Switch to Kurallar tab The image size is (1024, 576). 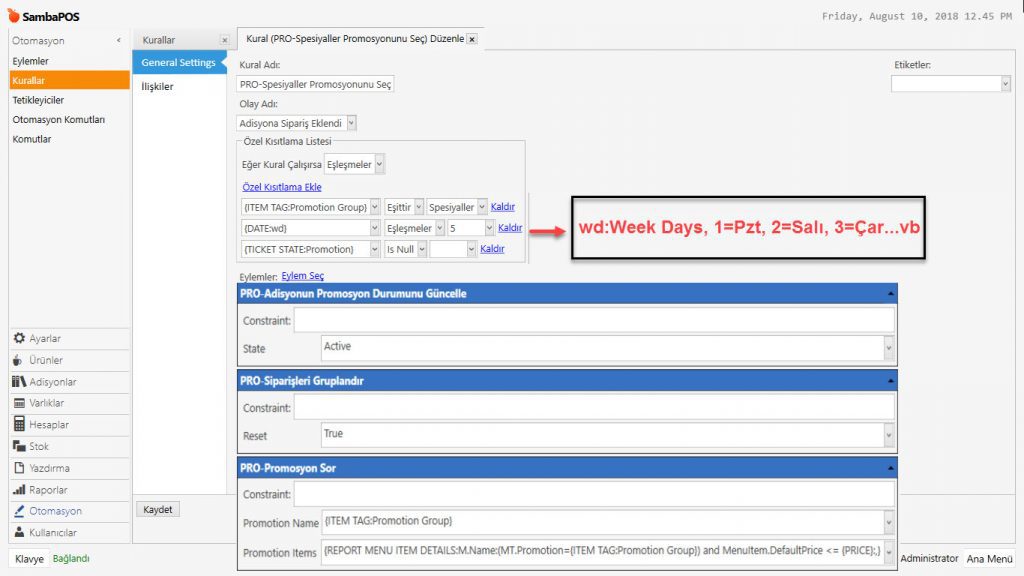click(159, 40)
